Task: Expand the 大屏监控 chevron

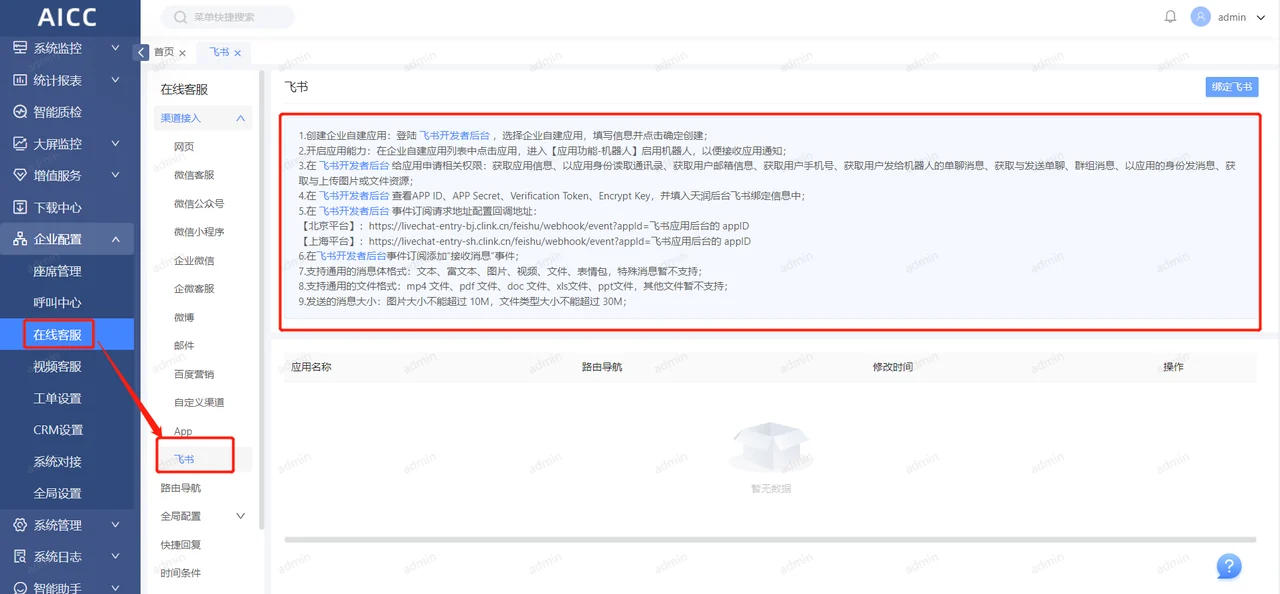Action: pos(115,144)
